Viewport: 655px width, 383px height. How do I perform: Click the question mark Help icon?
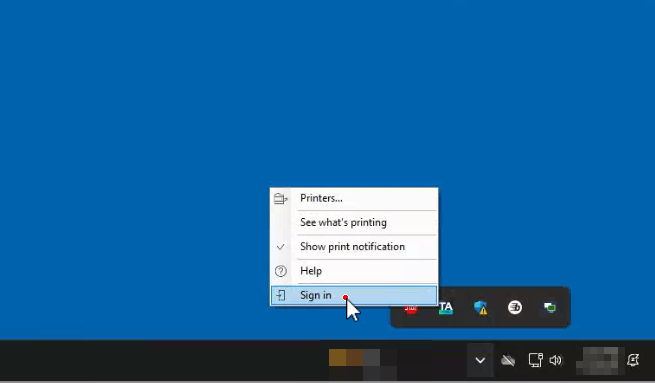tap(281, 271)
